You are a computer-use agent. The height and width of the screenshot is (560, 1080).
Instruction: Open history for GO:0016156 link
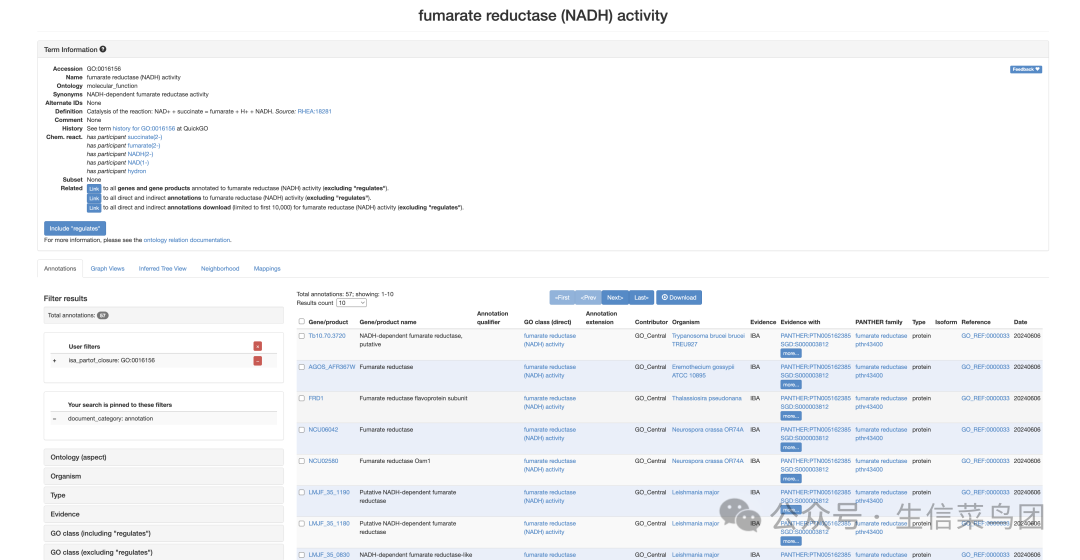(144, 129)
